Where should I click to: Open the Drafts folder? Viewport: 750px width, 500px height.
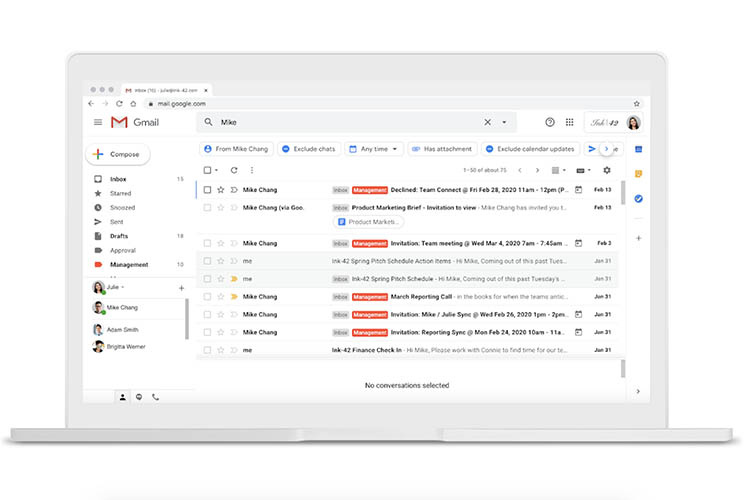[119, 236]
